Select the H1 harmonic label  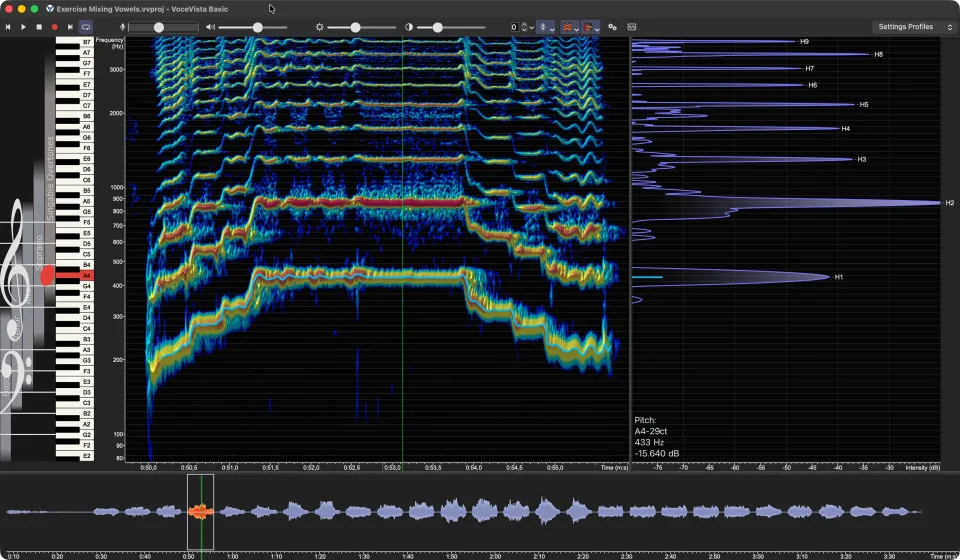click(839, 277)
